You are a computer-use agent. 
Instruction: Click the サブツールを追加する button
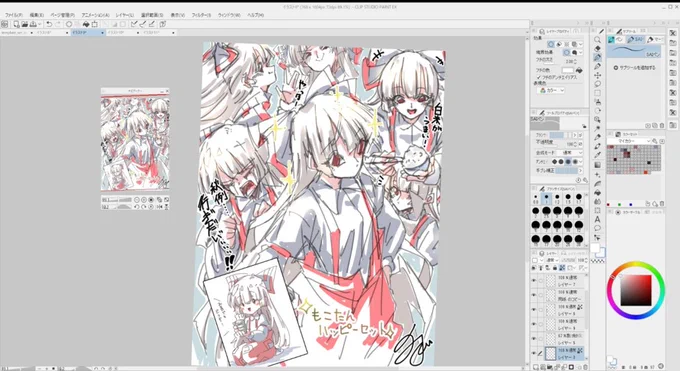[634, 68]
